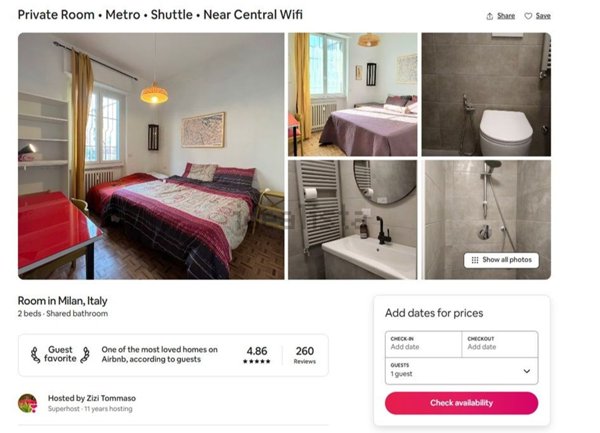Click the Guest favorite laurel badge

click(x=60, y=354)
